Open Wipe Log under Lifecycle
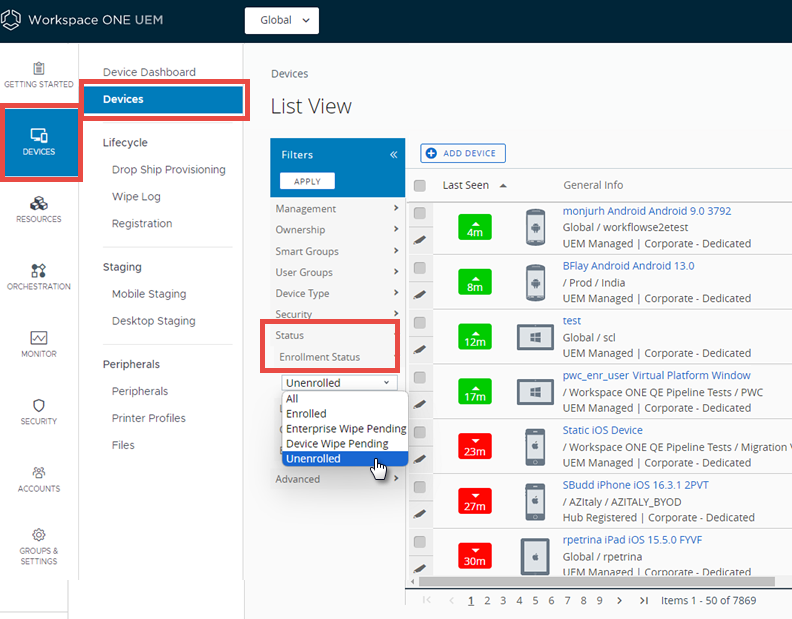This screenshot has width=792, height=619. (136, 197)
